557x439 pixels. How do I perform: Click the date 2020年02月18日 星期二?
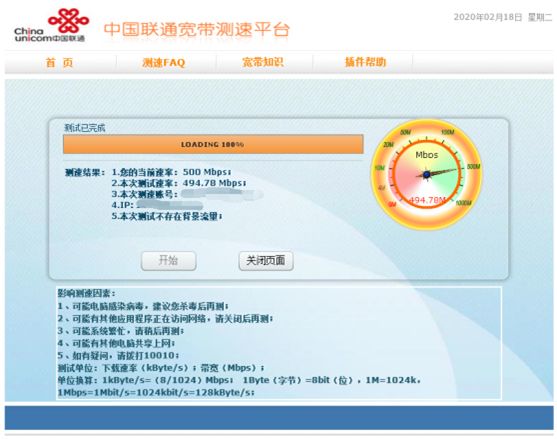(503, 17)
